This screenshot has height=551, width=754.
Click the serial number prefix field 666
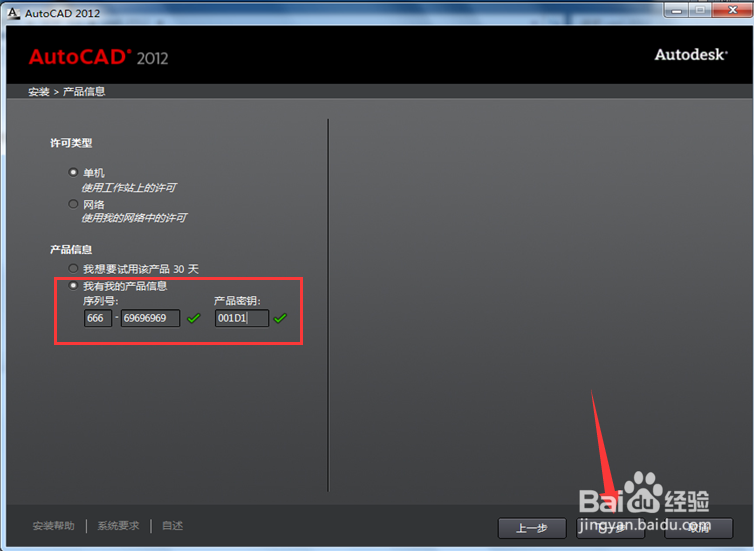98,318
